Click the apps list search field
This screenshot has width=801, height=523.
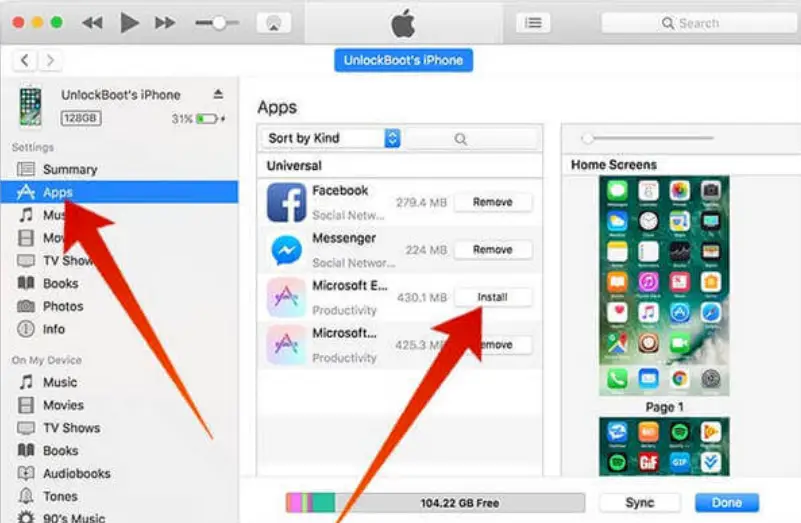(x=472, y=138)
